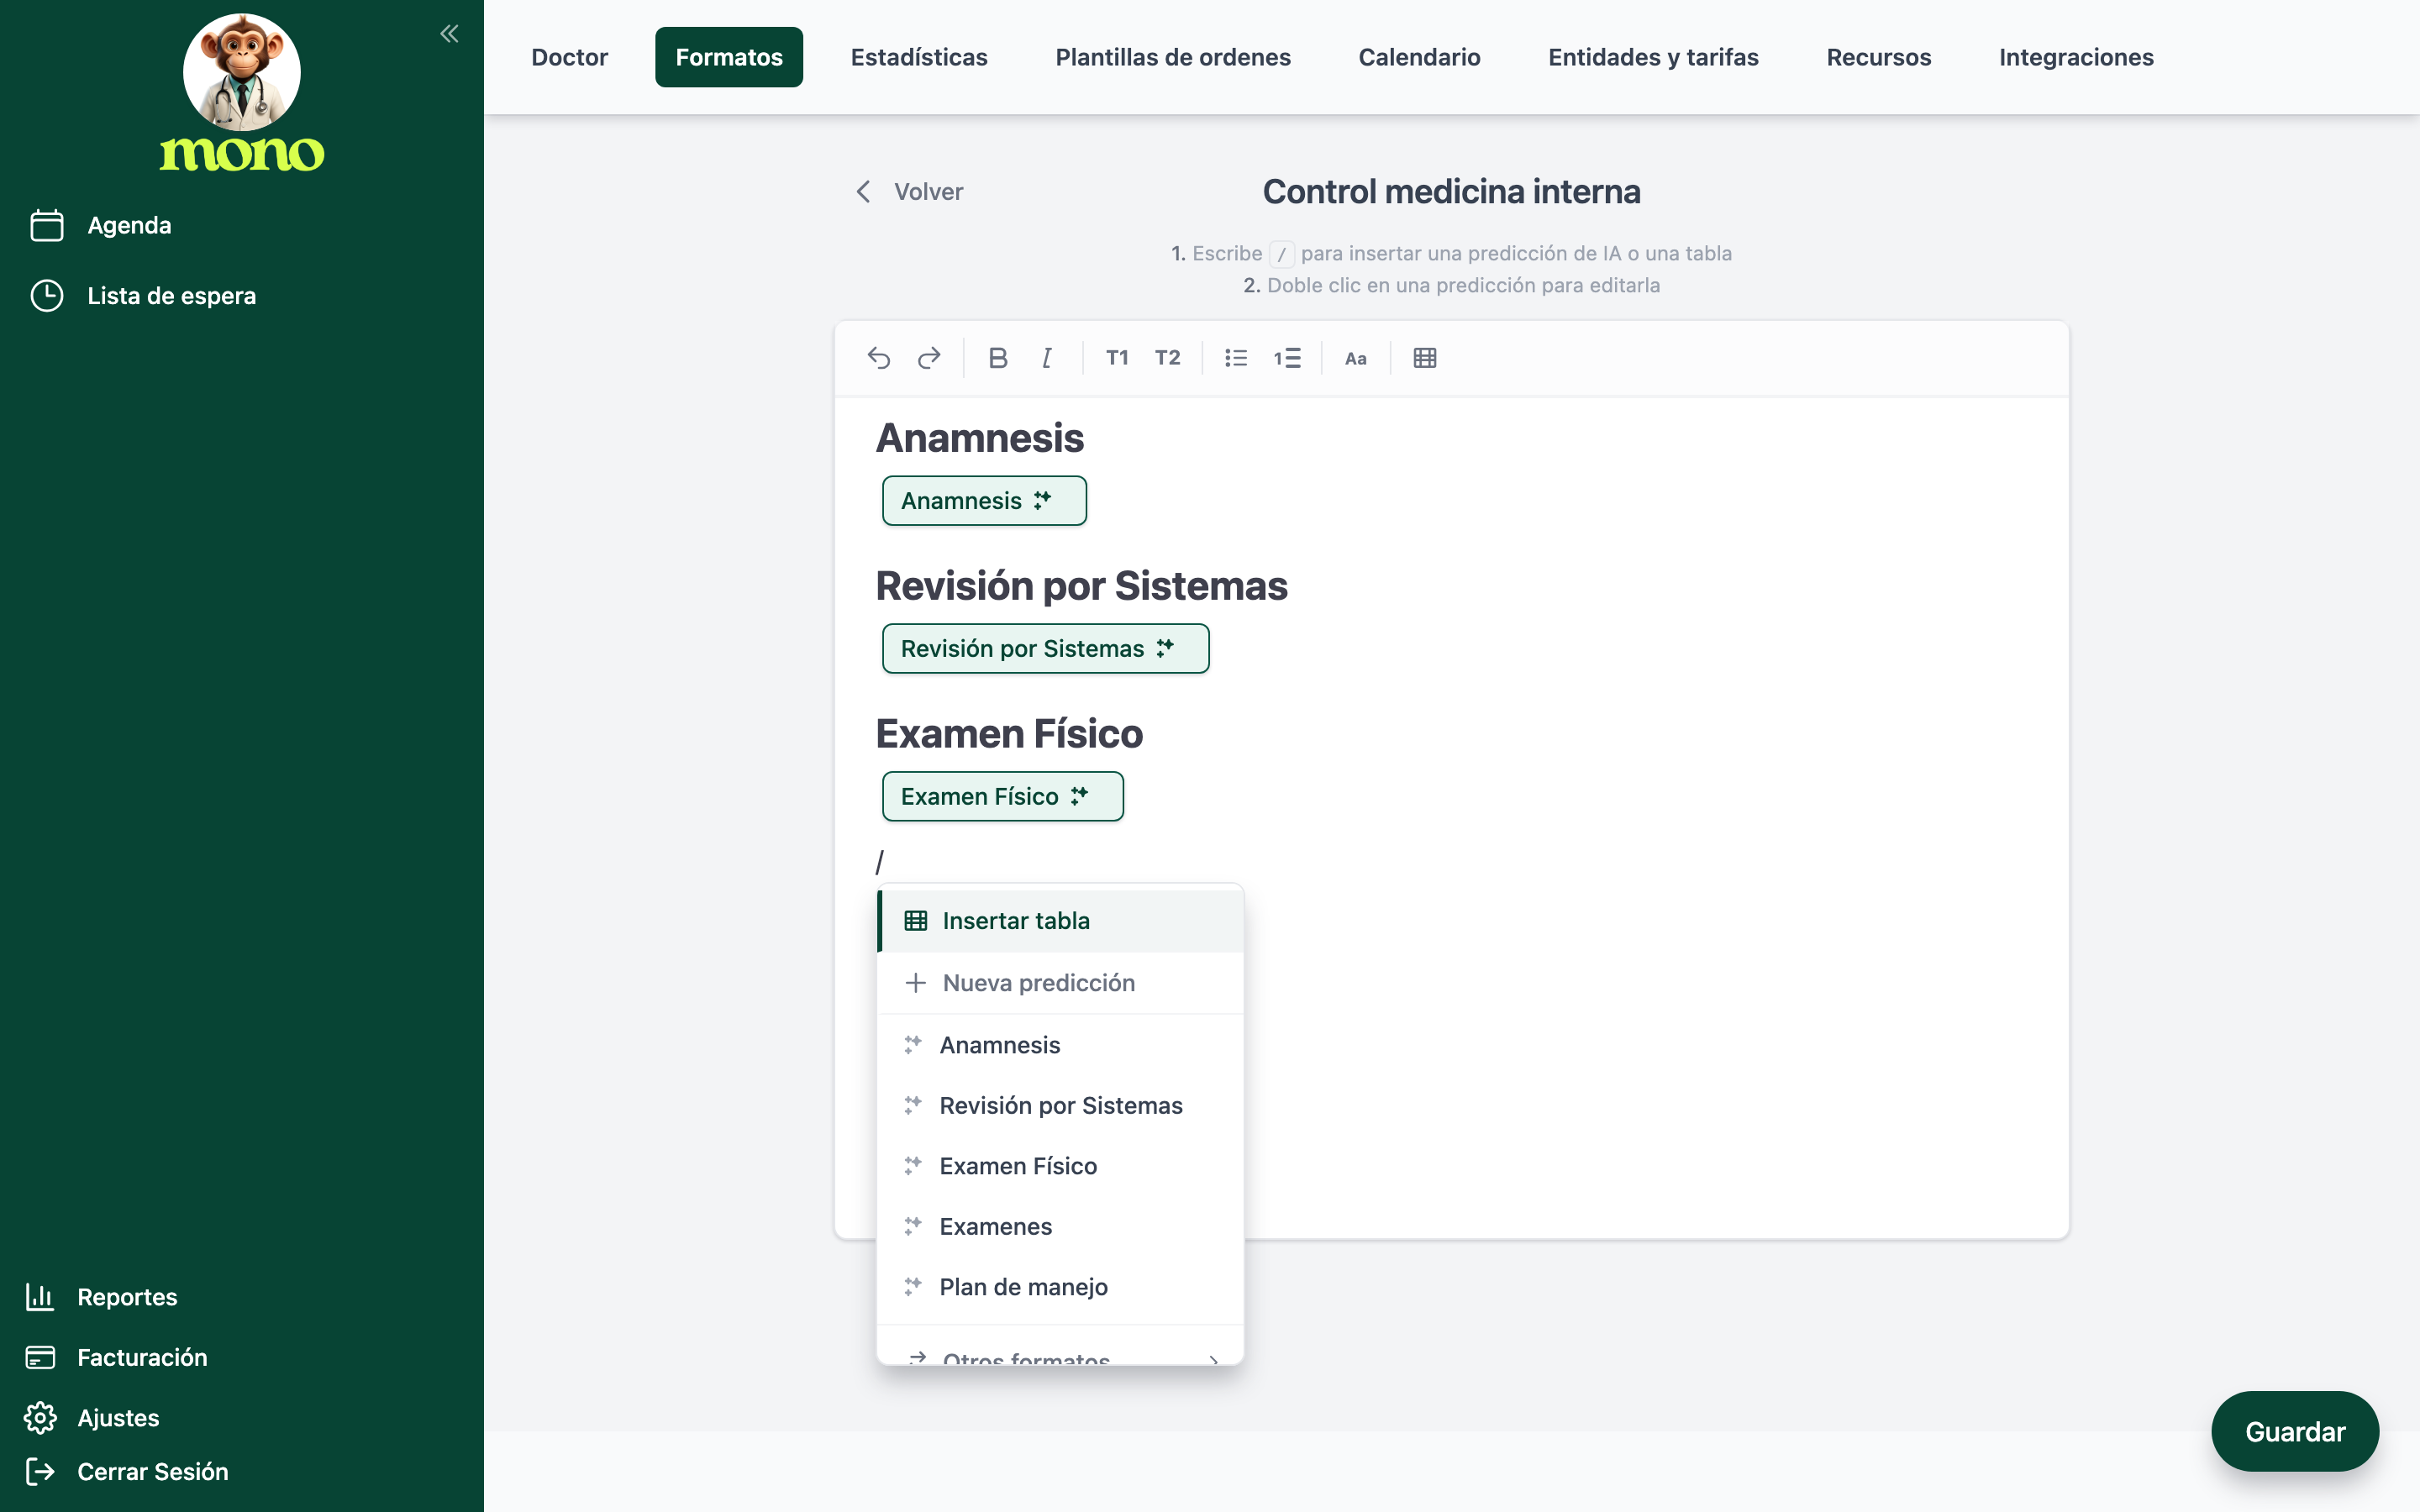Open Agenda from the sidebar

click(100, 225)
